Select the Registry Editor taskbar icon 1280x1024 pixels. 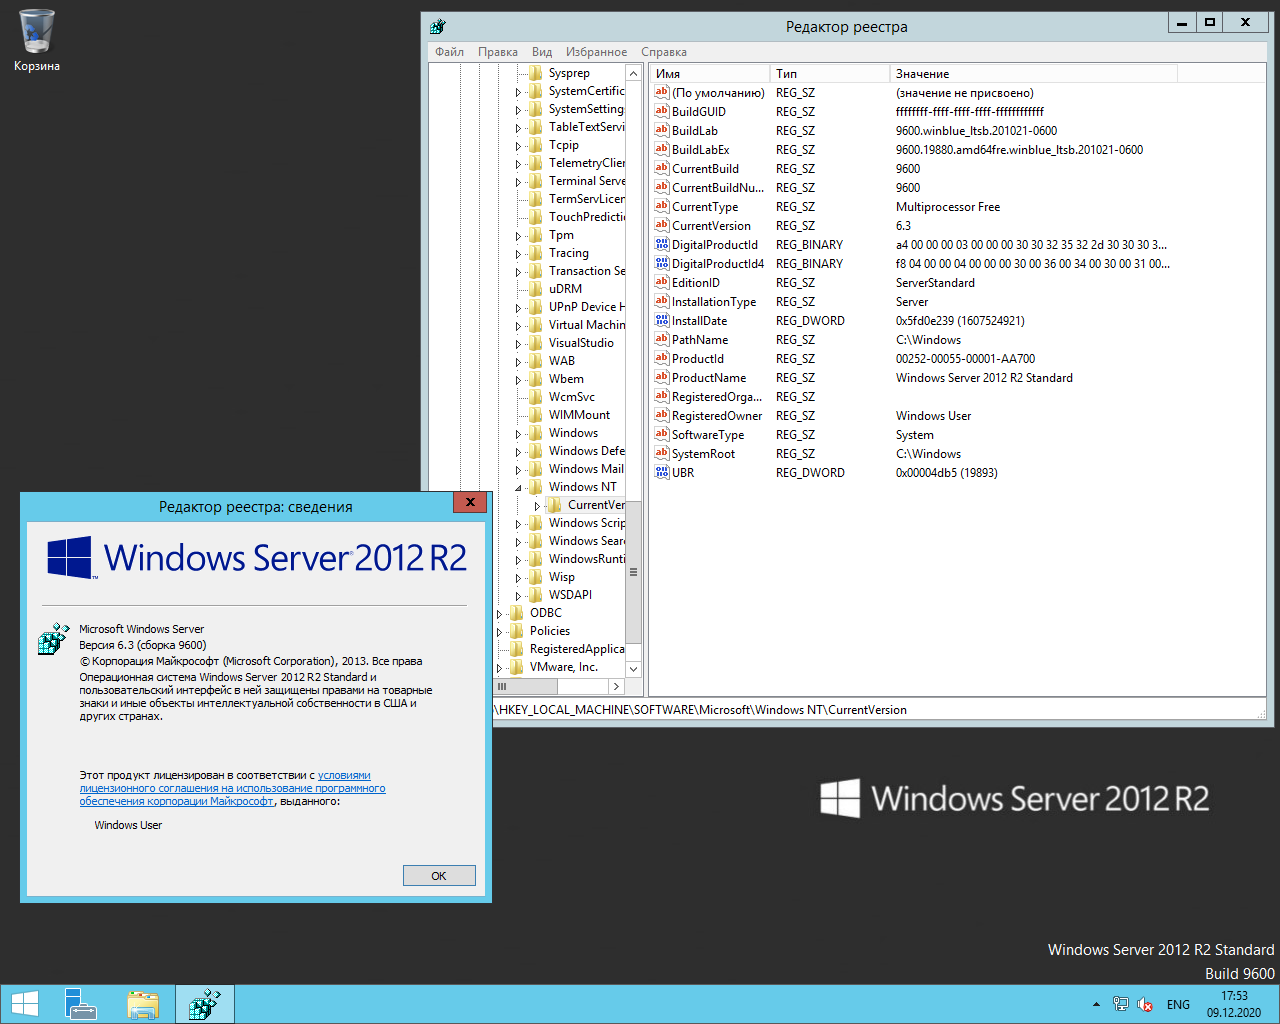click(x=205, y=1004)
